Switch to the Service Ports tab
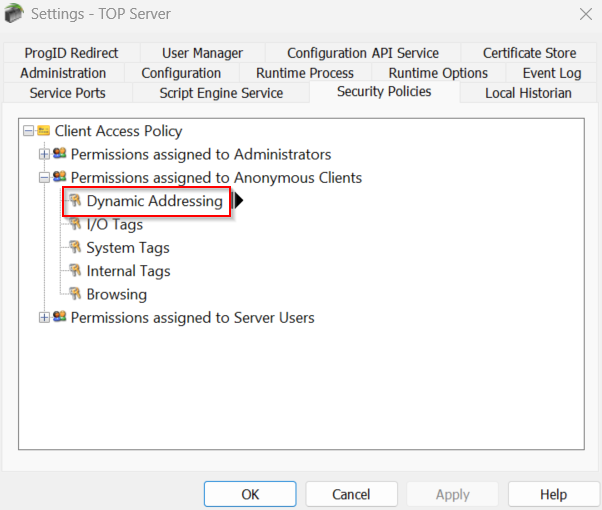This screenshot has width=602, height=510. point(68,93)
